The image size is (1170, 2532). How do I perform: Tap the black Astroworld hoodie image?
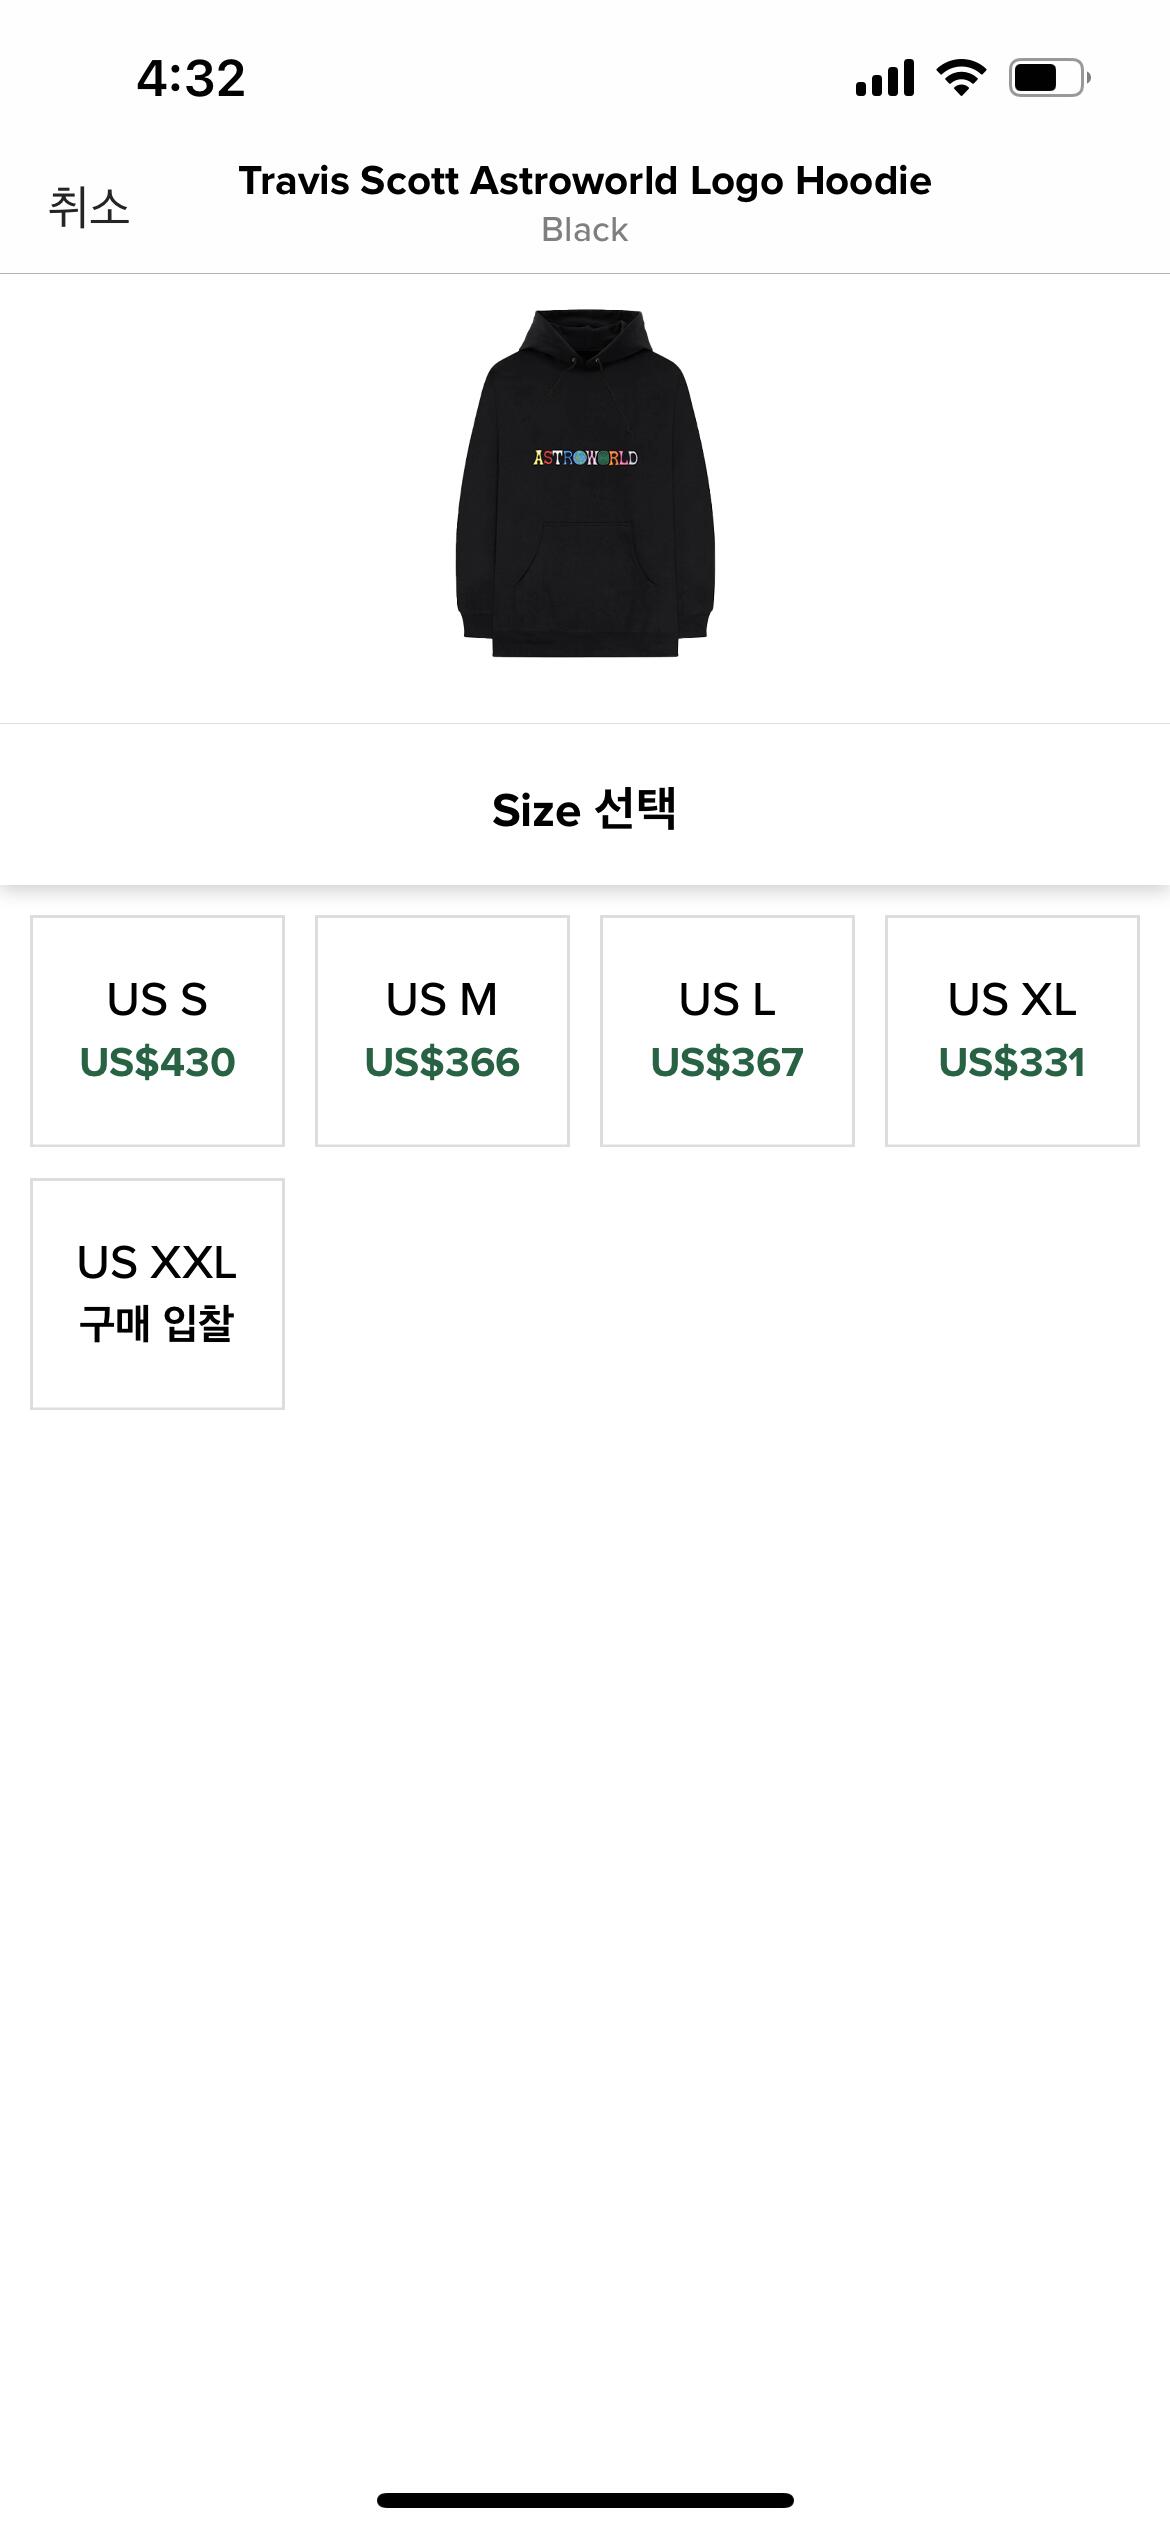[585, 483]
